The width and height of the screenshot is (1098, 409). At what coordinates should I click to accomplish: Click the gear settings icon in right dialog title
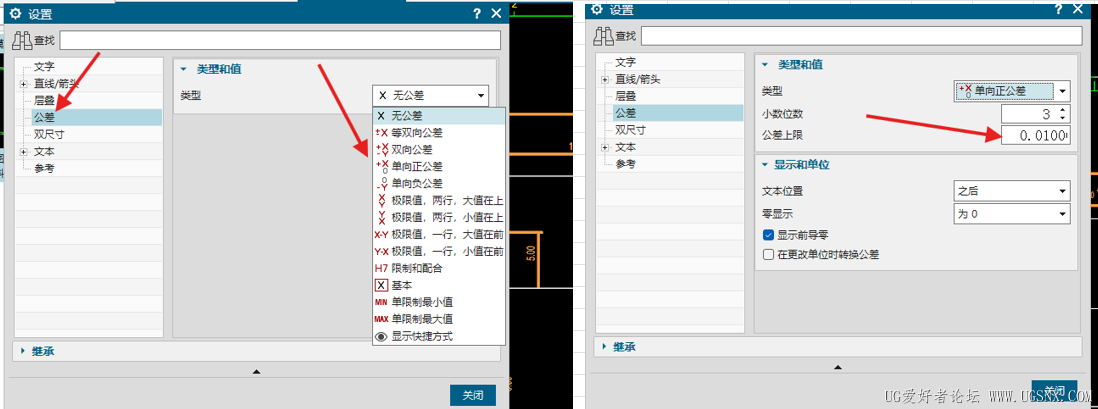[597, 9]
